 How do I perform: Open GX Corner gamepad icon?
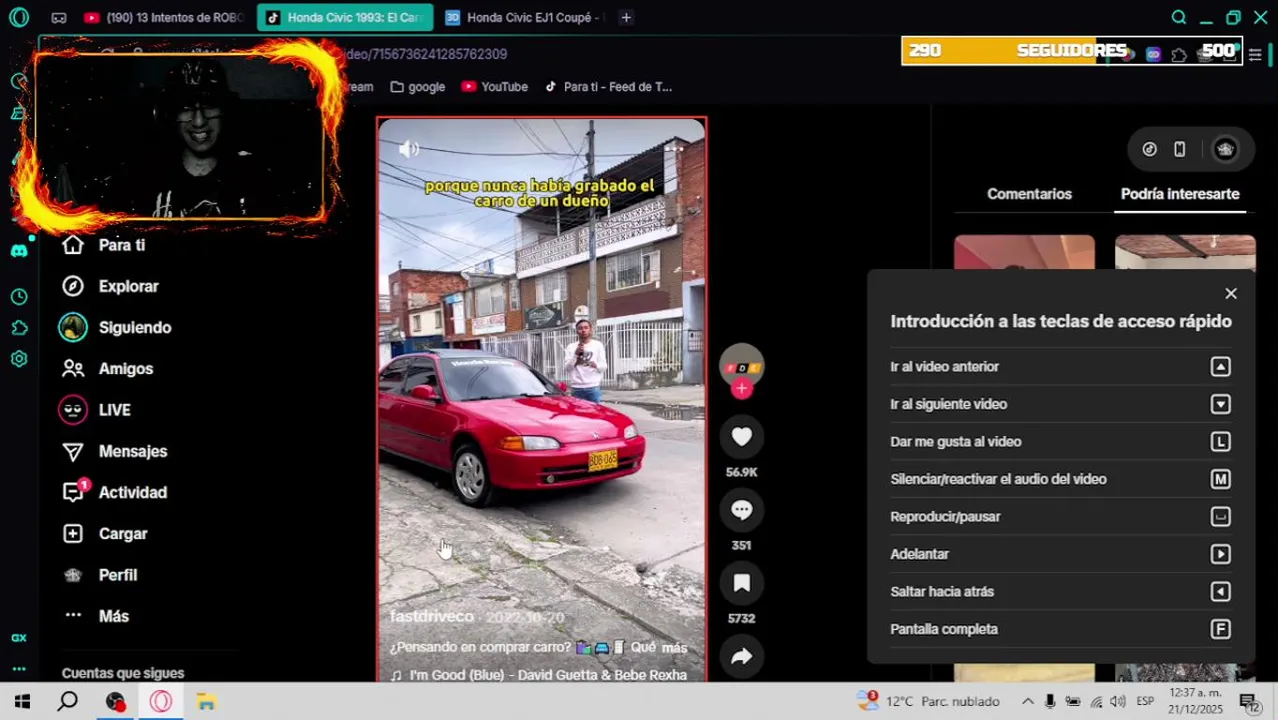(x=59, y=17)
